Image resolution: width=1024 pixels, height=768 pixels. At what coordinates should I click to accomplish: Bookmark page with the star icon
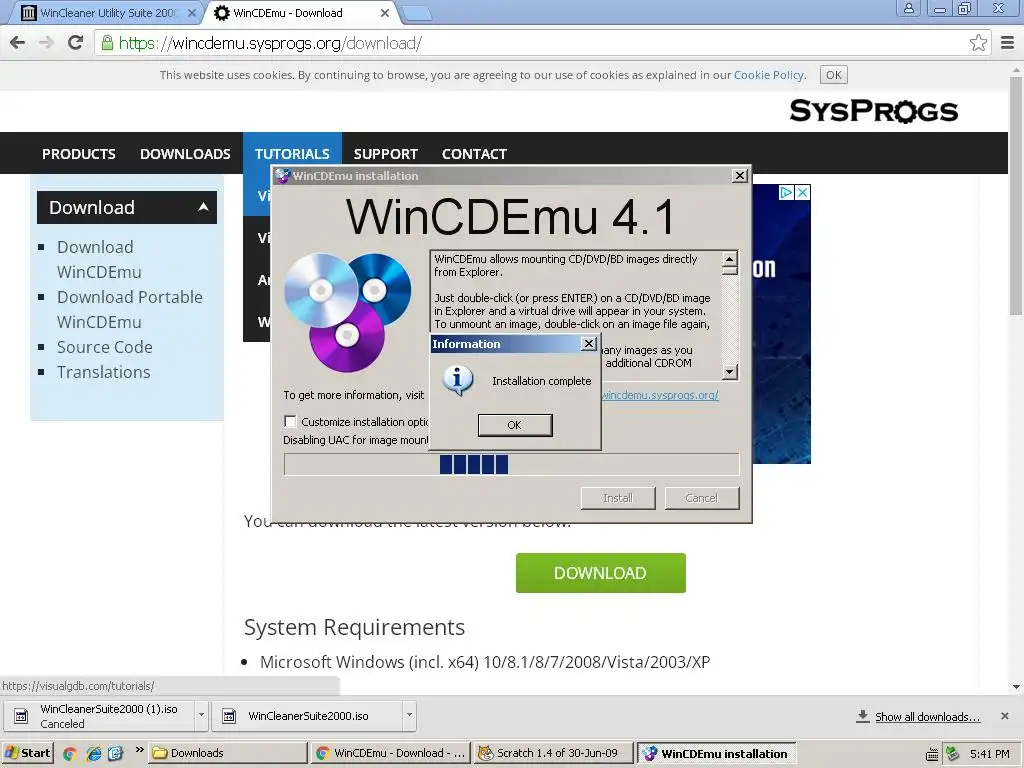978,43
